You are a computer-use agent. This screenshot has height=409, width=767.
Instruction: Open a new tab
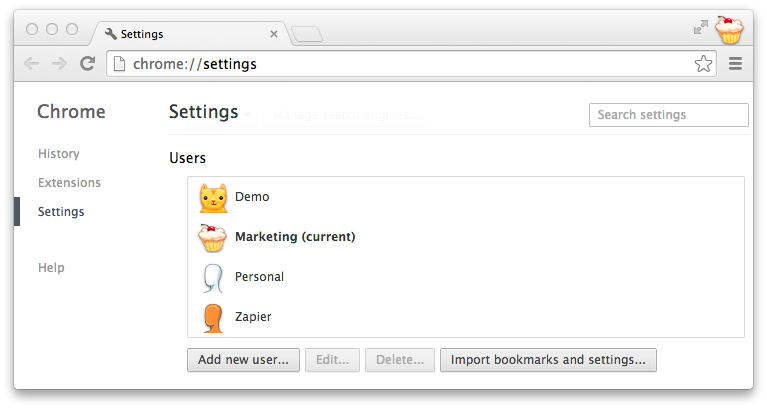click(x=307, y=35)
